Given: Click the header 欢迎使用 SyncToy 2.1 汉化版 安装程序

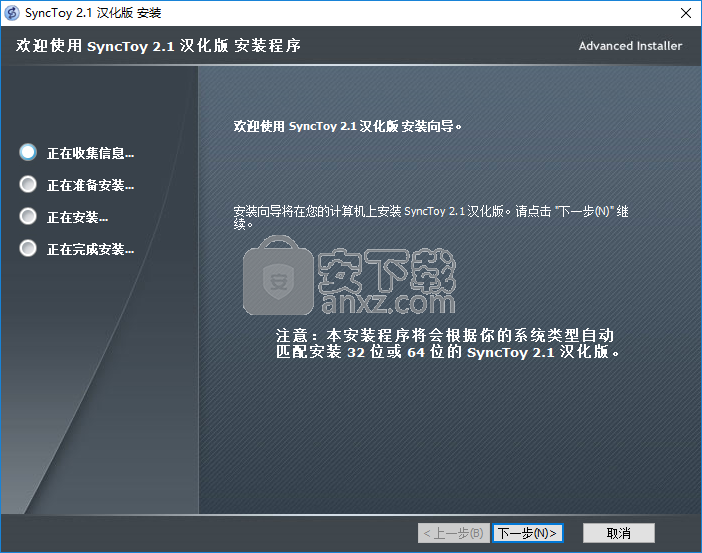Looking at the screenshot, I should click(x=158, y=46).
